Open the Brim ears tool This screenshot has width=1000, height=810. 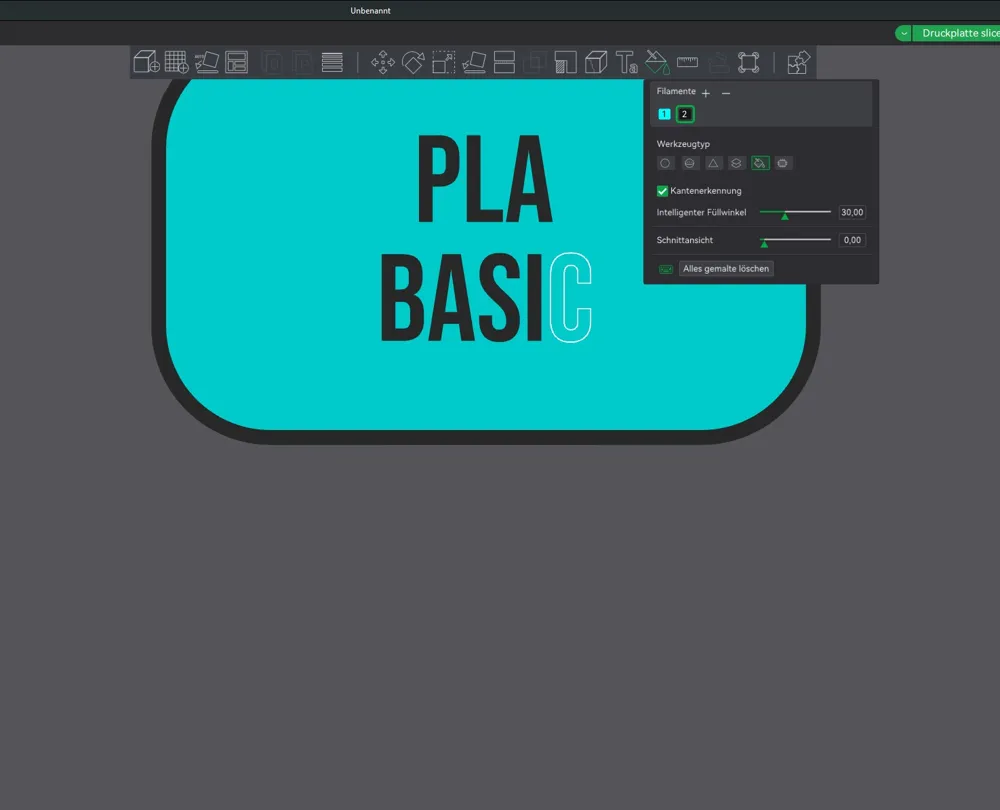[x=749, y=62]
